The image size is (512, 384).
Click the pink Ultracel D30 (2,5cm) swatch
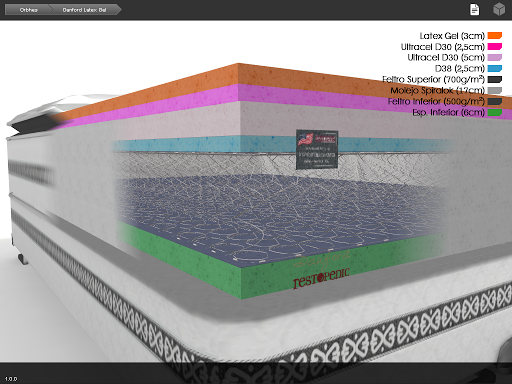495,47
